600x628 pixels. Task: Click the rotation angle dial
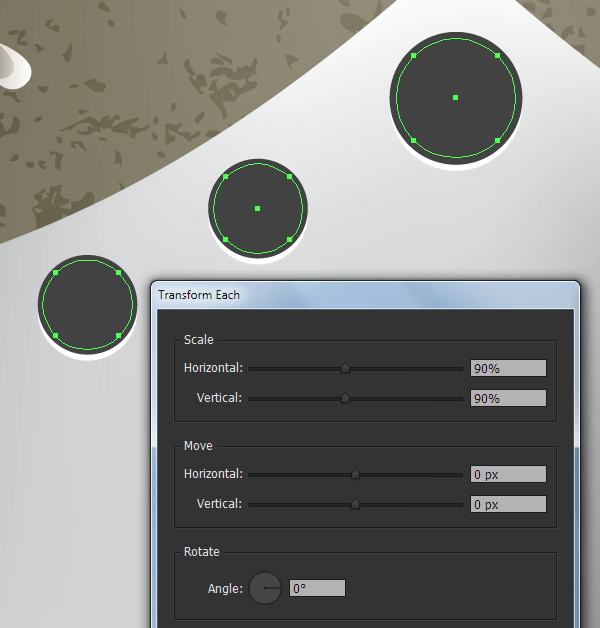point(265,588)
